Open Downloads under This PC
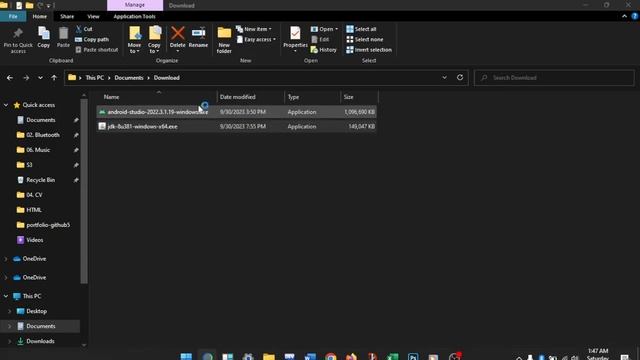This screenshot has height=360, width=640. click(40, 341)
